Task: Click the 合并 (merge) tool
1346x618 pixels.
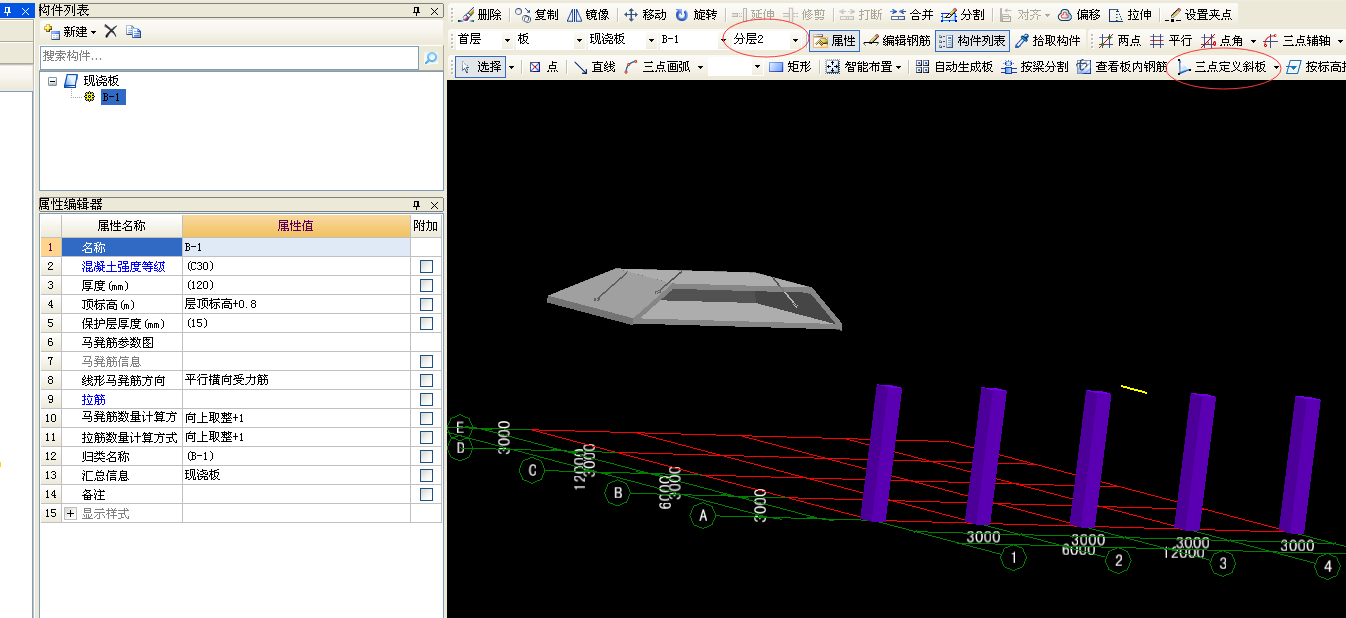Action: (x=911, y=15)
